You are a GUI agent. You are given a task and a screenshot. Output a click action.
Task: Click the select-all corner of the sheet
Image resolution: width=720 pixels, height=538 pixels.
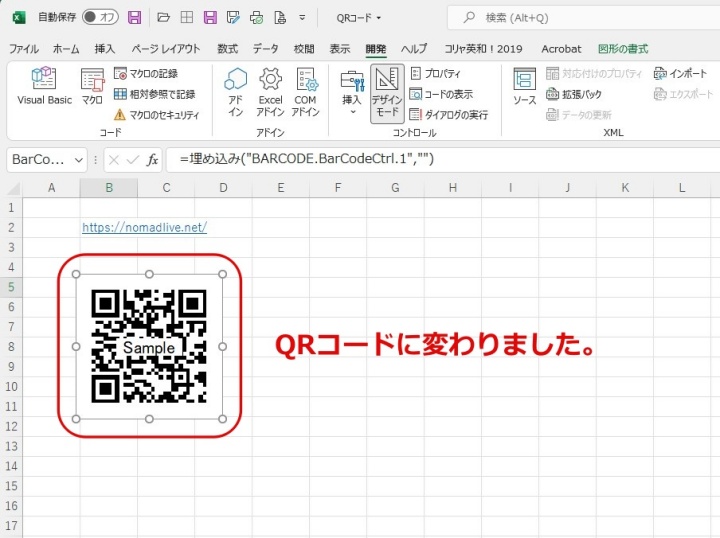click(x=11, y=188)
